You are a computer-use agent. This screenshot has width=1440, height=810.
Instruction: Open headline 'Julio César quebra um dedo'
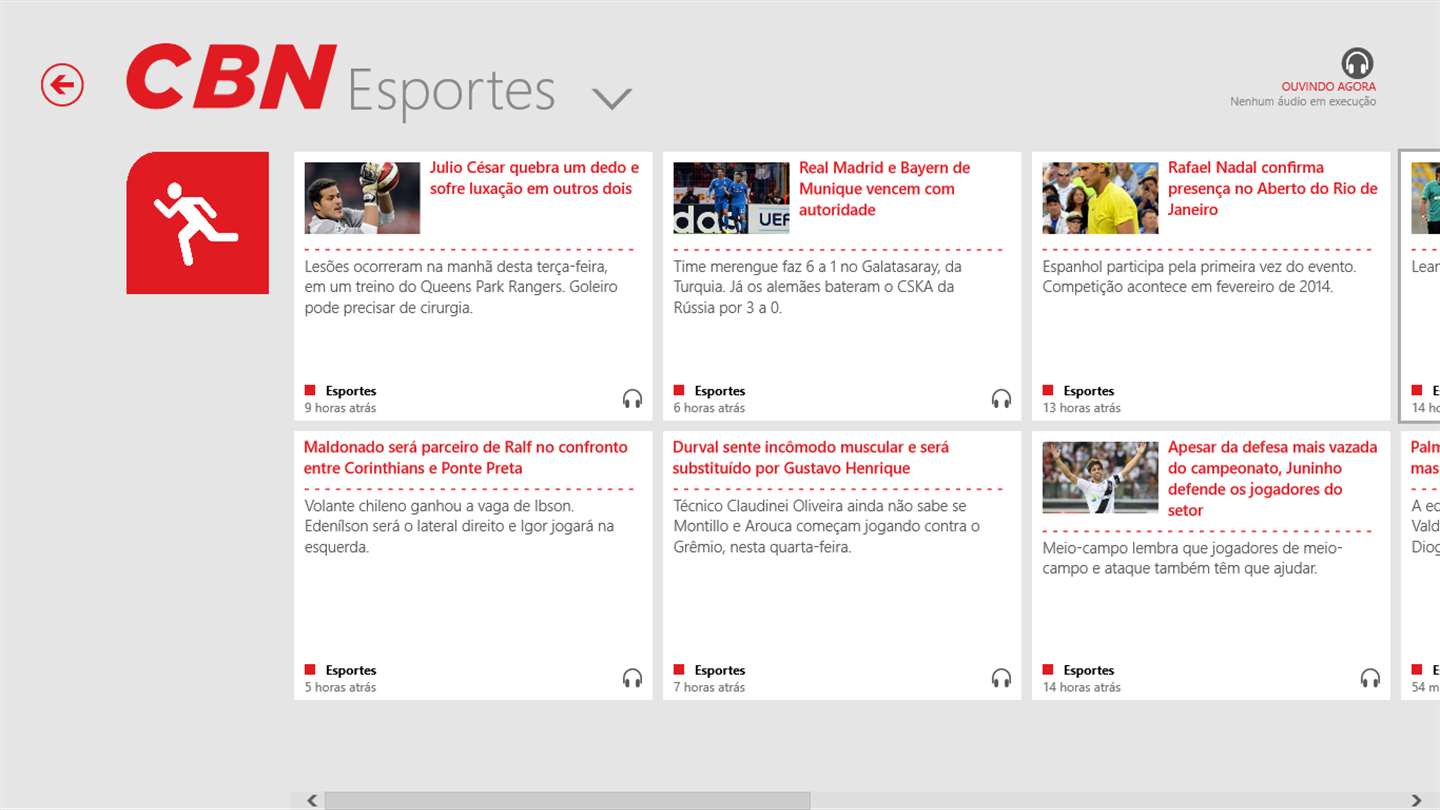534,178
